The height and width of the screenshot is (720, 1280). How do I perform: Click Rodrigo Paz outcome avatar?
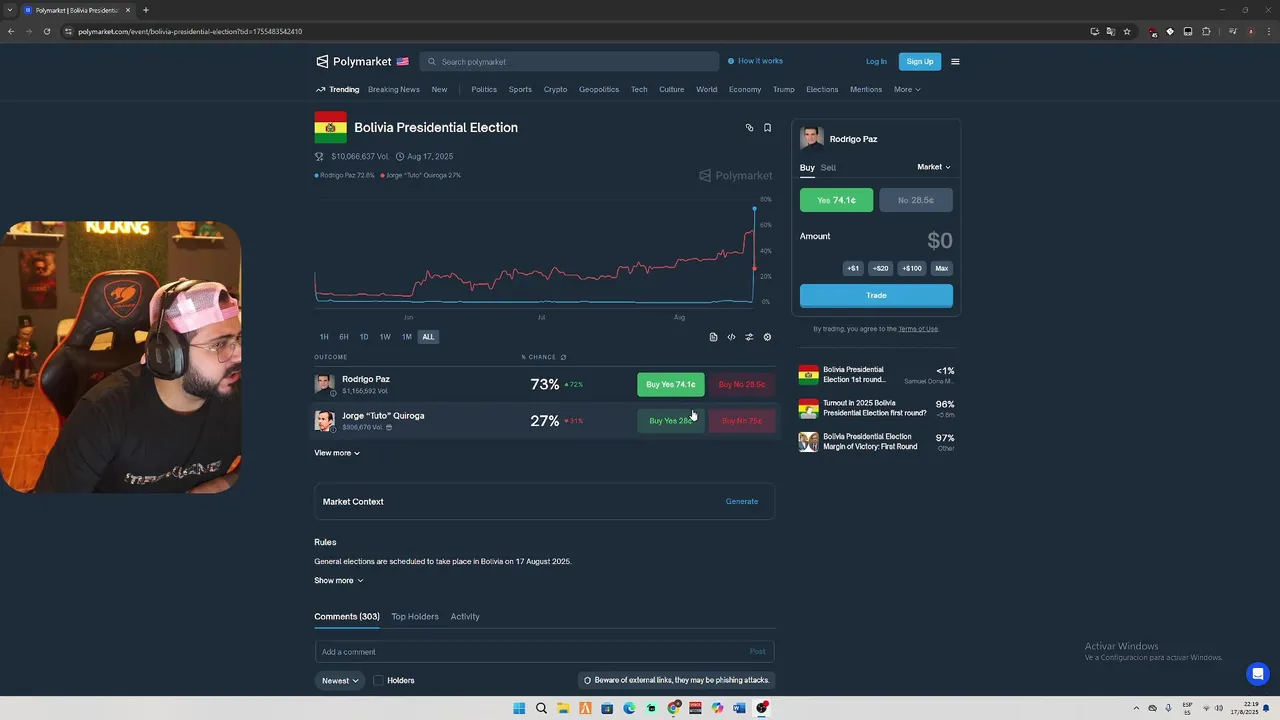coord(324,384)
